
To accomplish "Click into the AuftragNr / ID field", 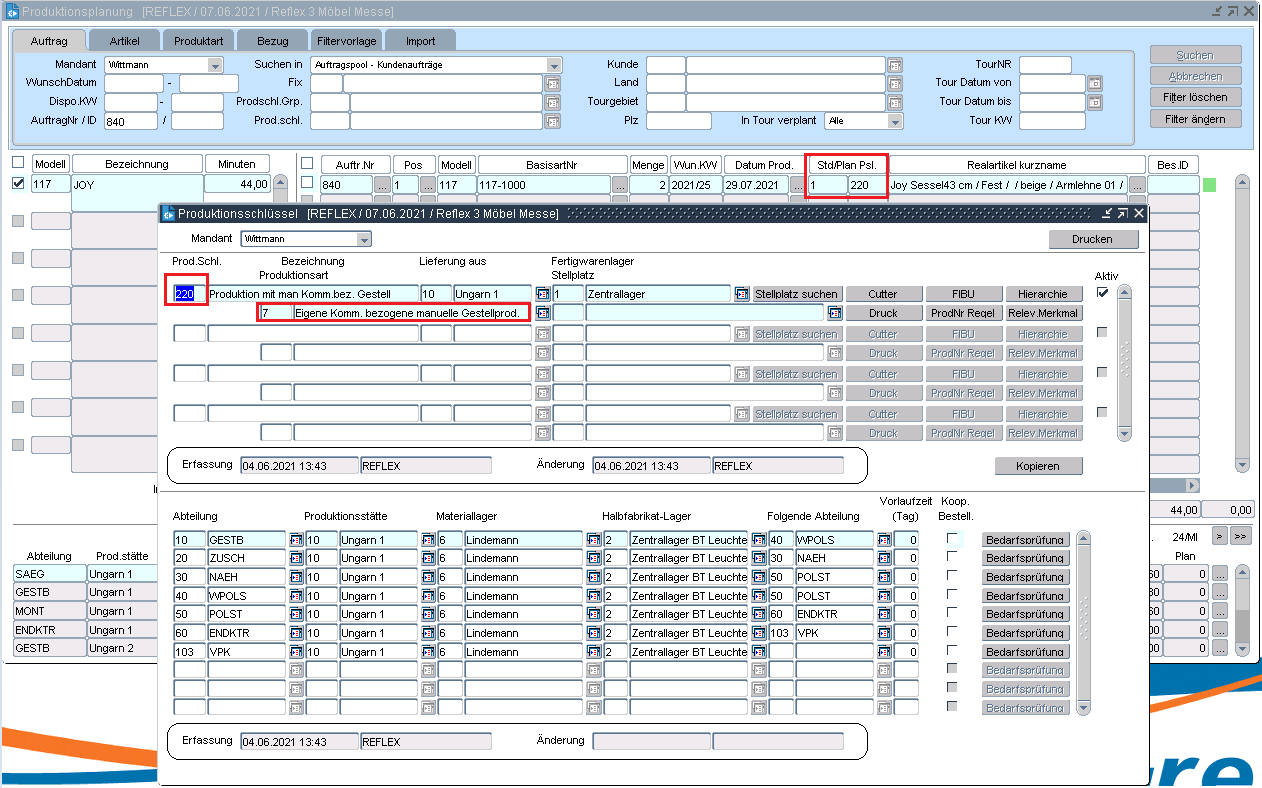I will click(130, 121).
